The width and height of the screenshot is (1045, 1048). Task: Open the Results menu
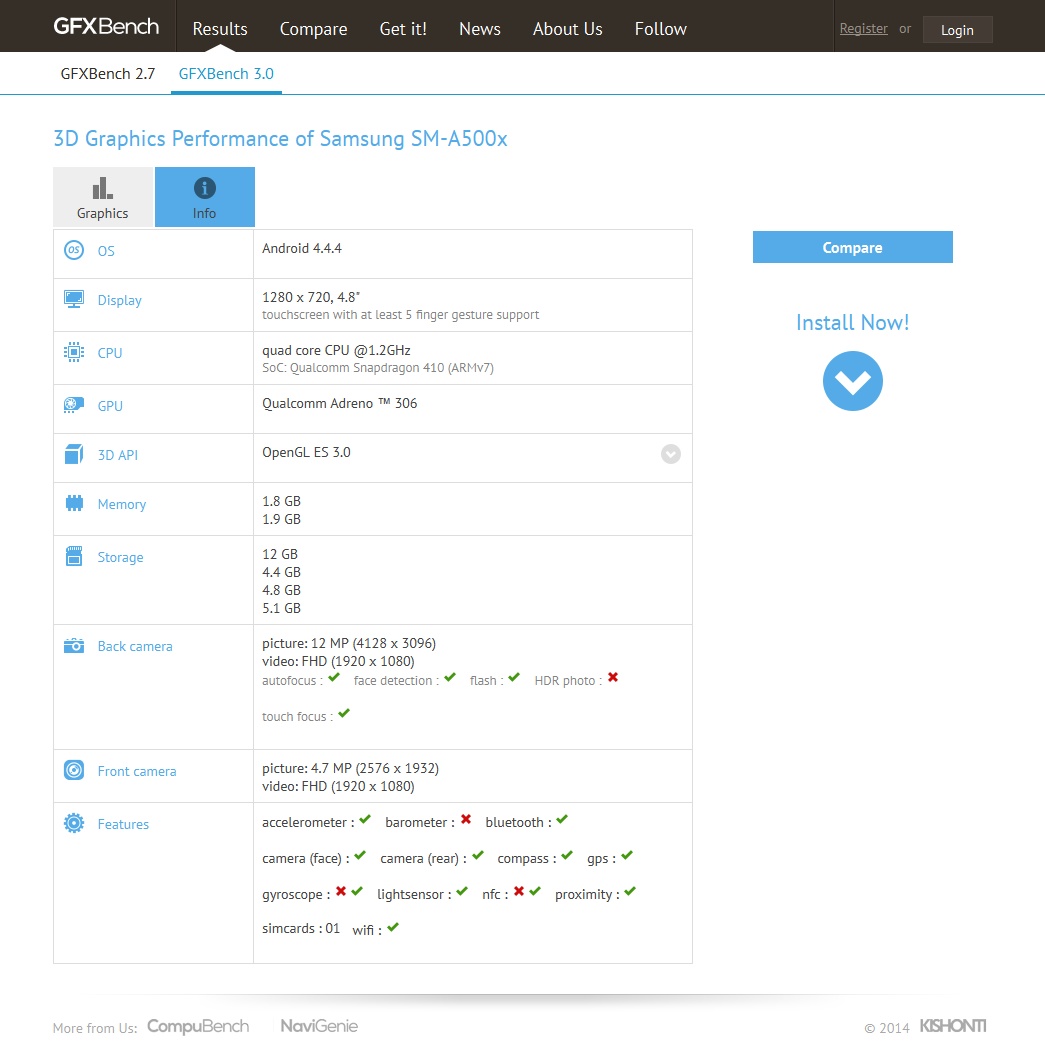pos(220,29)
